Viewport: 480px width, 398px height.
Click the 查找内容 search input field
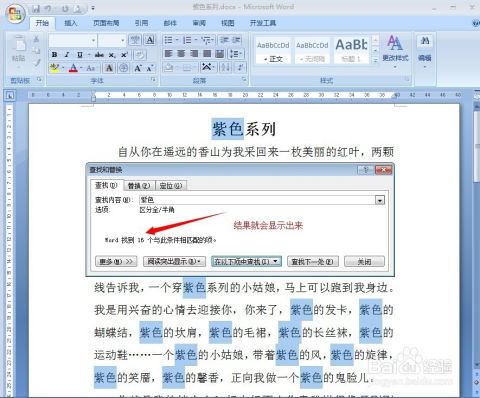point(257,200)
